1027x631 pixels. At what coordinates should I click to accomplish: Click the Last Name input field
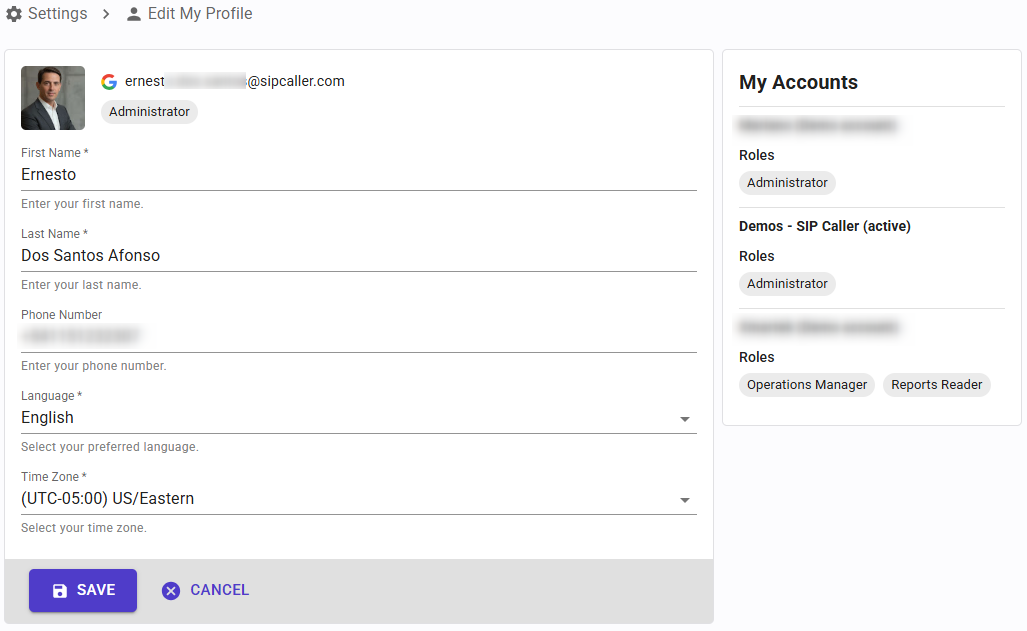click(358, 256)
